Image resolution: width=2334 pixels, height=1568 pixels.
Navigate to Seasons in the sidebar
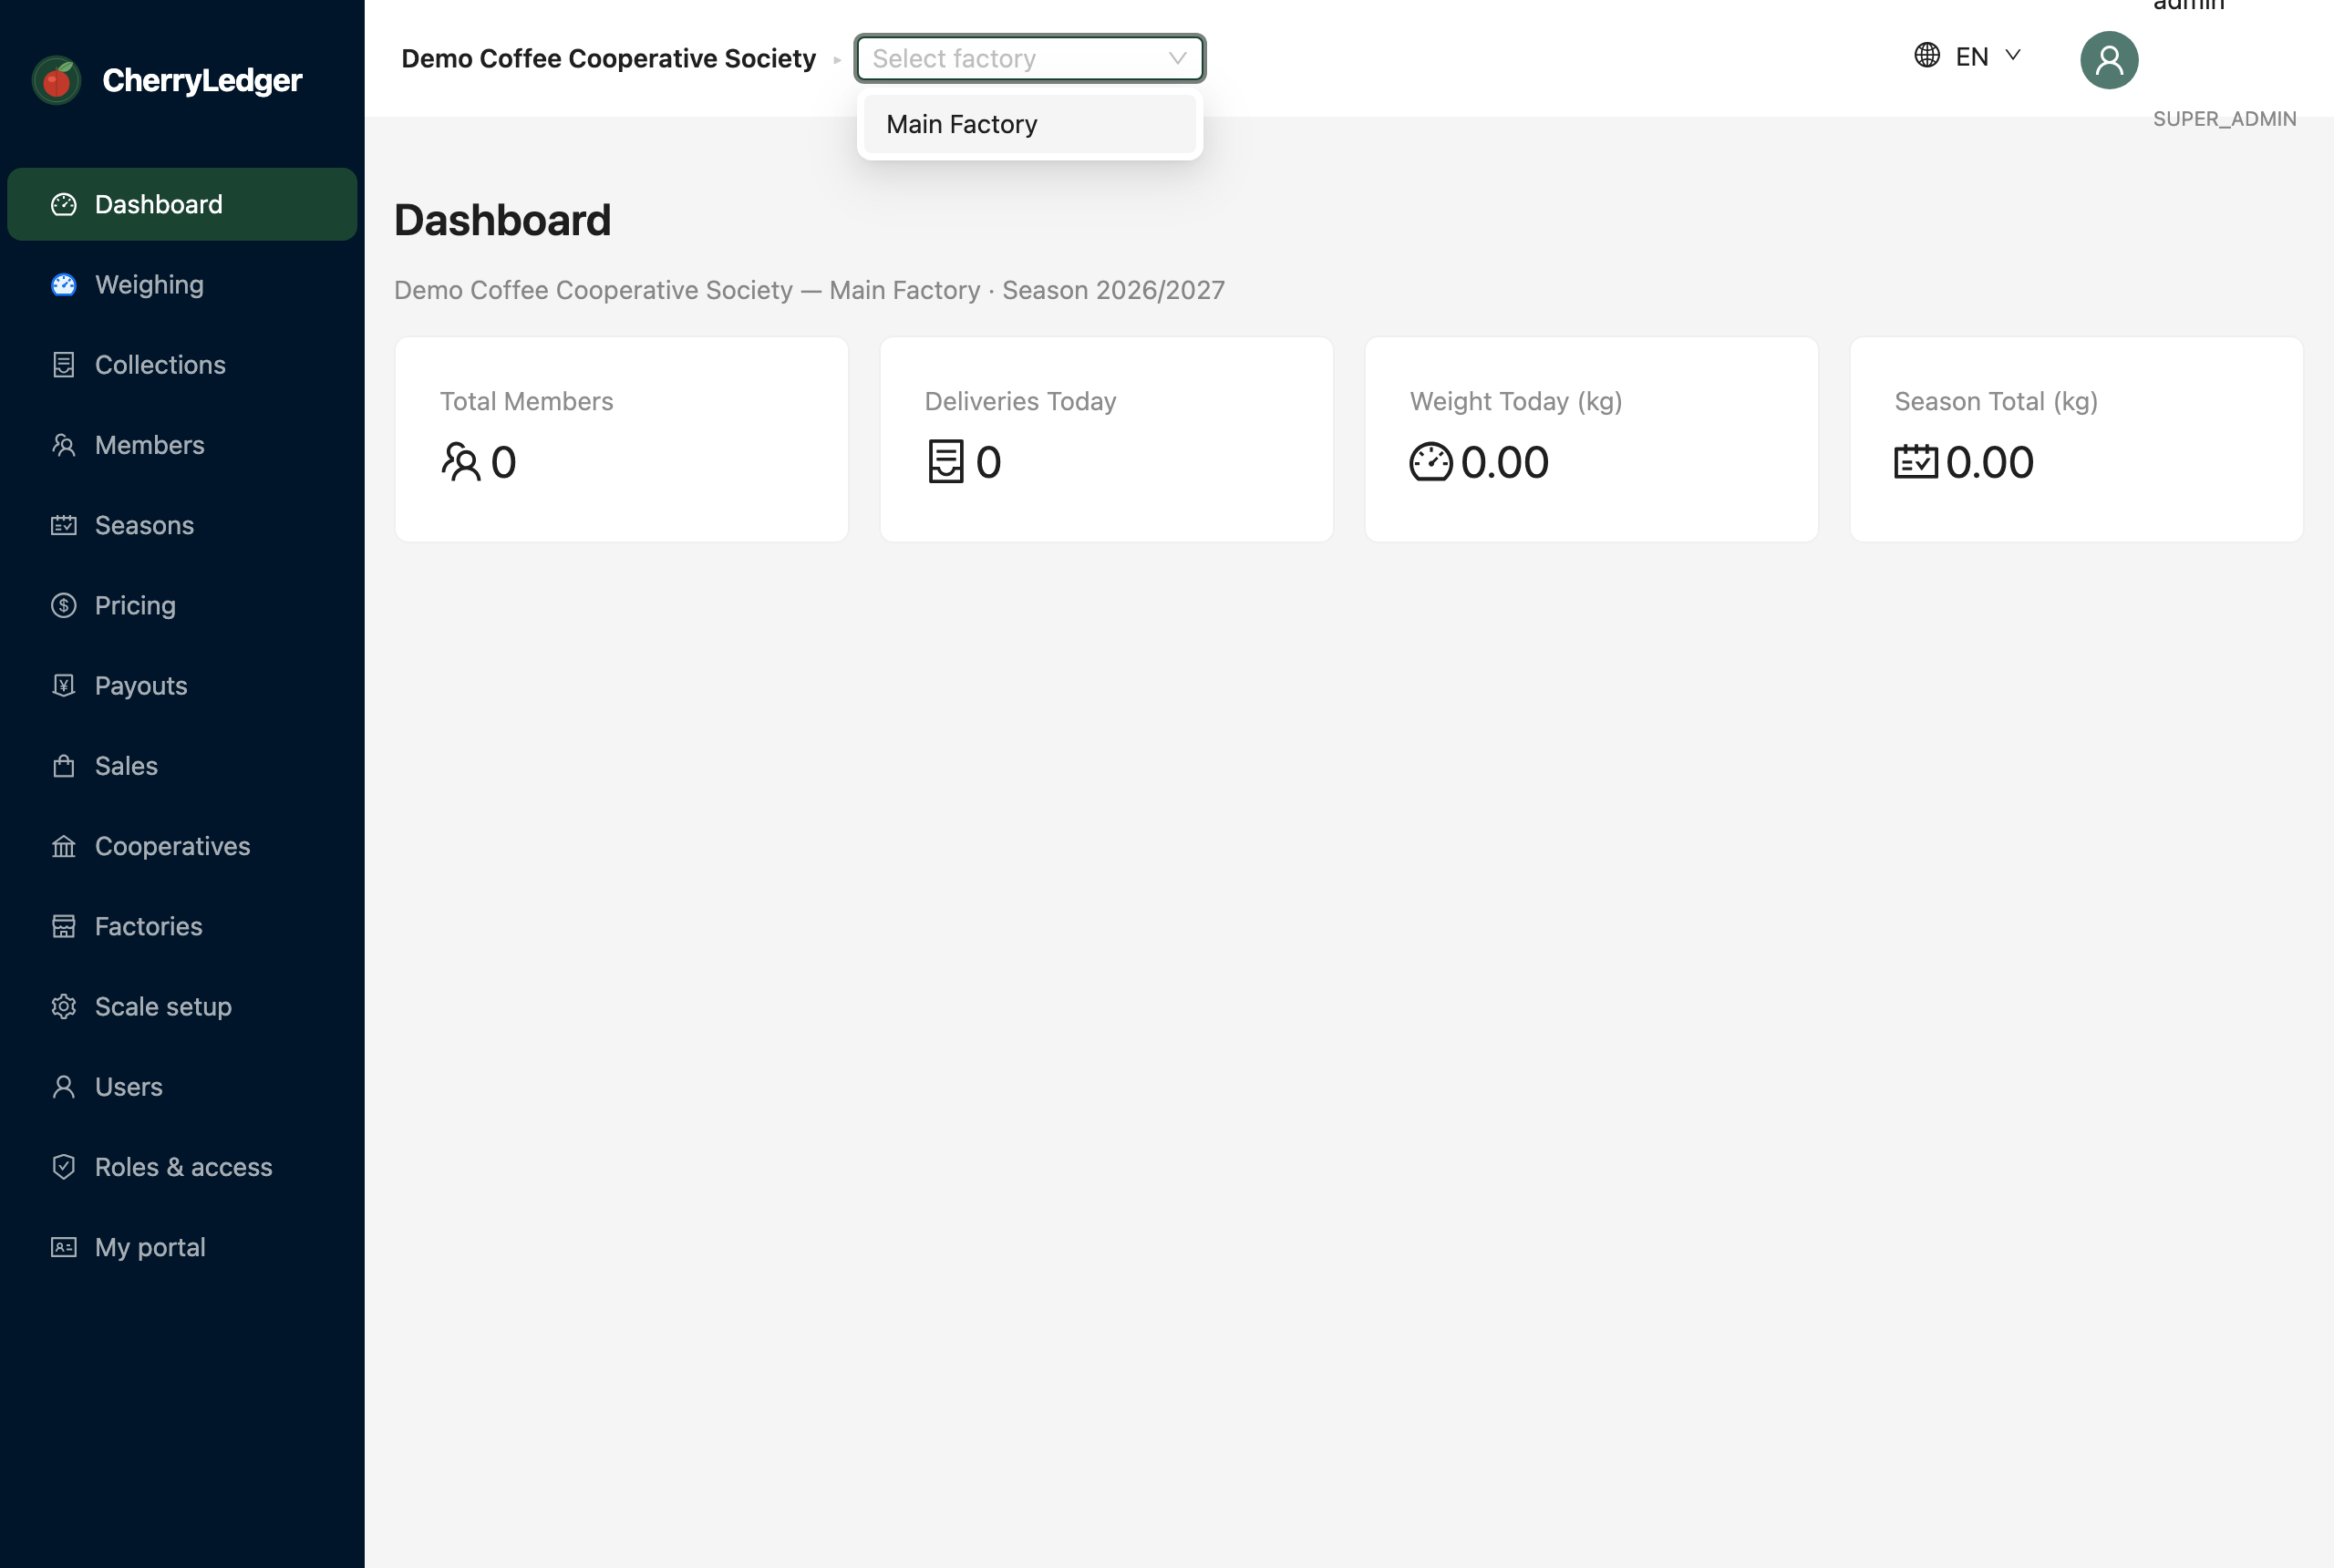click(x=182, y=525)
